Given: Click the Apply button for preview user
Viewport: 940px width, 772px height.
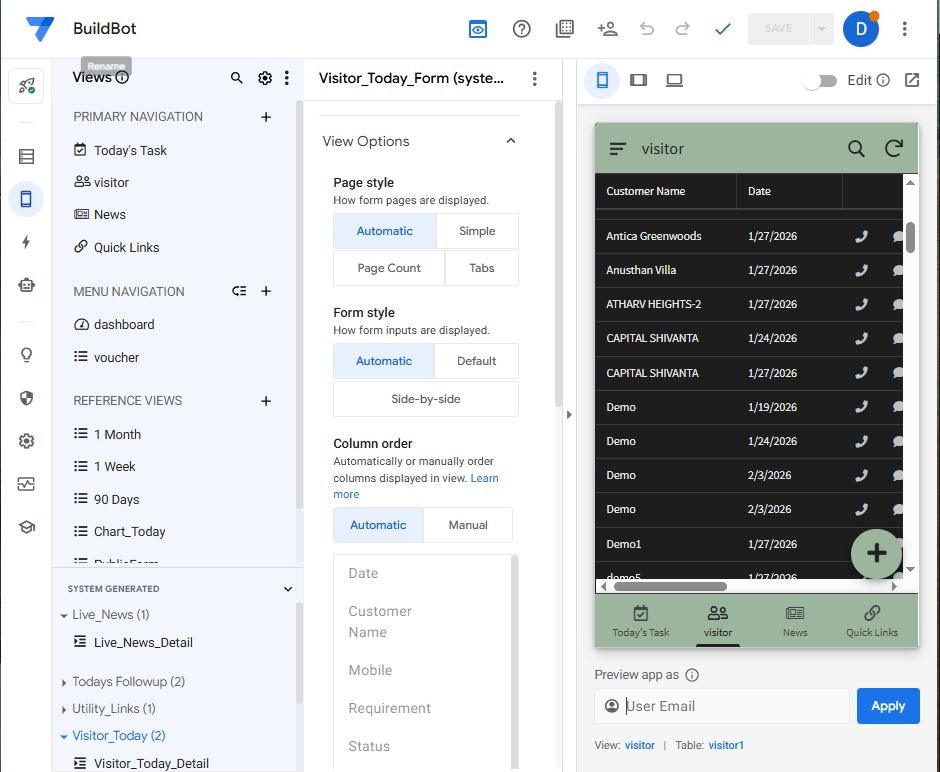Looking at the screenshot, I should pos(887,705).
